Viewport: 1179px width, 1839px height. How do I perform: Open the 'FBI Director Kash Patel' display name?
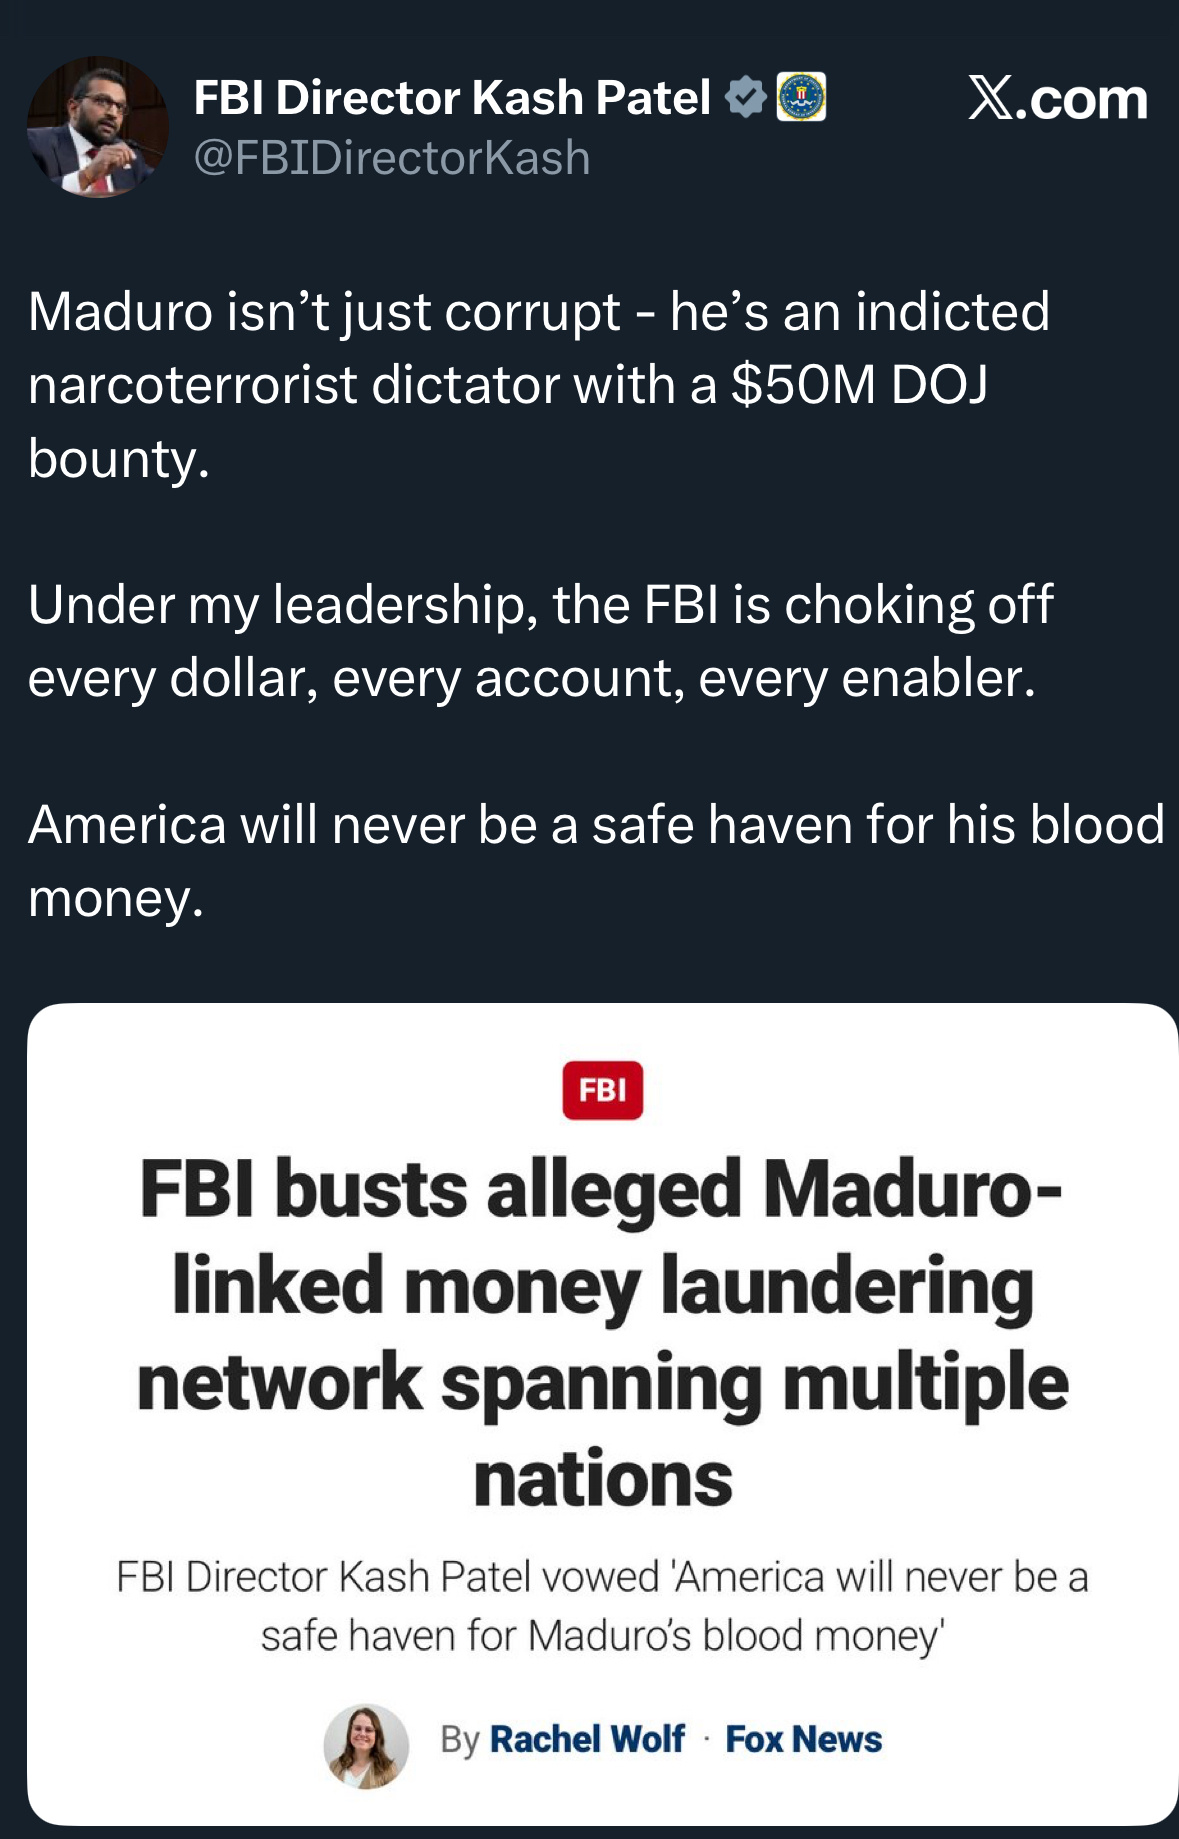tap(452, 98)
